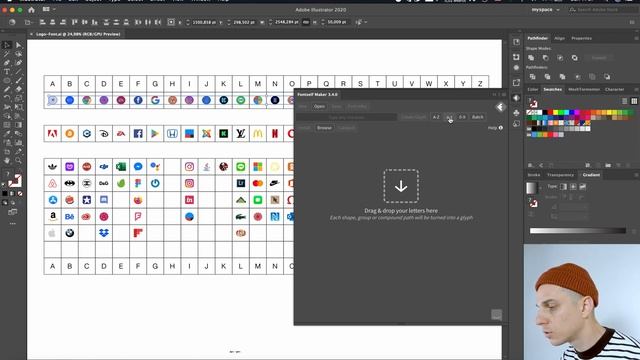Image resolution: width=640 pixels, height=360 pixels.
Task: Select the Zoom tool magnifier
Action: (18, 160)
